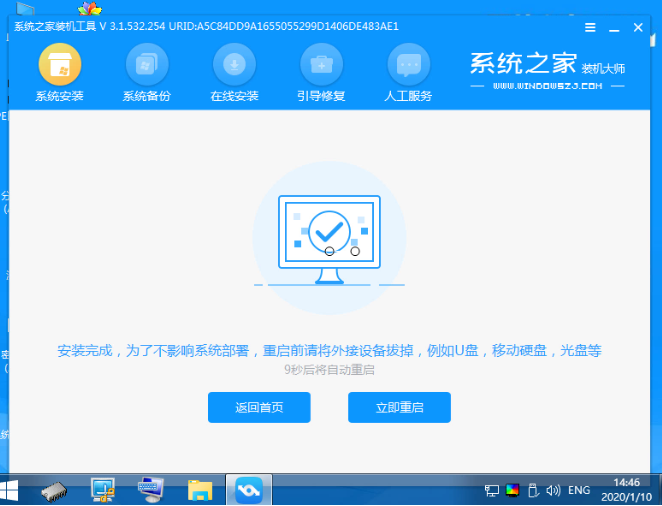Open the memory chip tool in taskbar
The image size is (662, 506).
[55, 490]
